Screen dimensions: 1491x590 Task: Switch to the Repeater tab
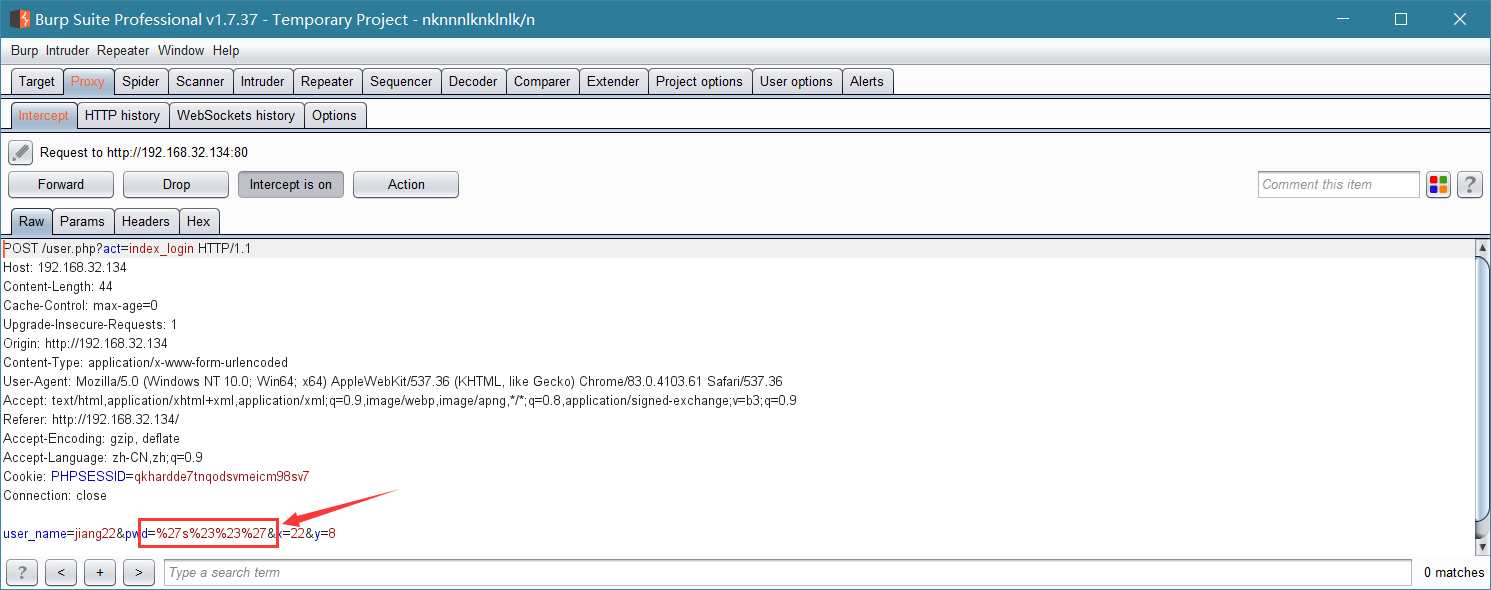[x=327, y=82]
